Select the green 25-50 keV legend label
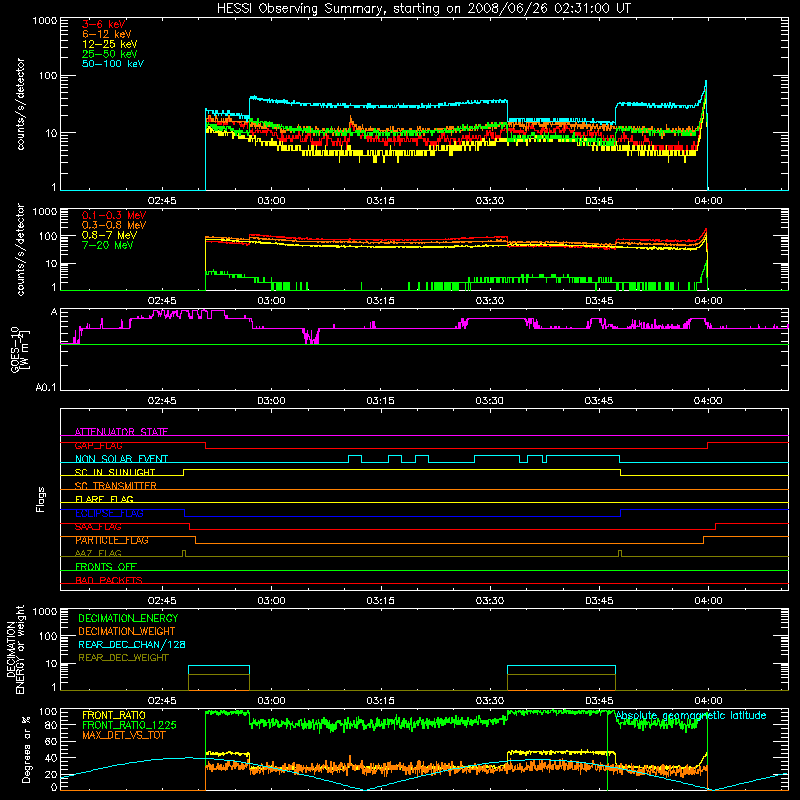 tap(110, 54)
